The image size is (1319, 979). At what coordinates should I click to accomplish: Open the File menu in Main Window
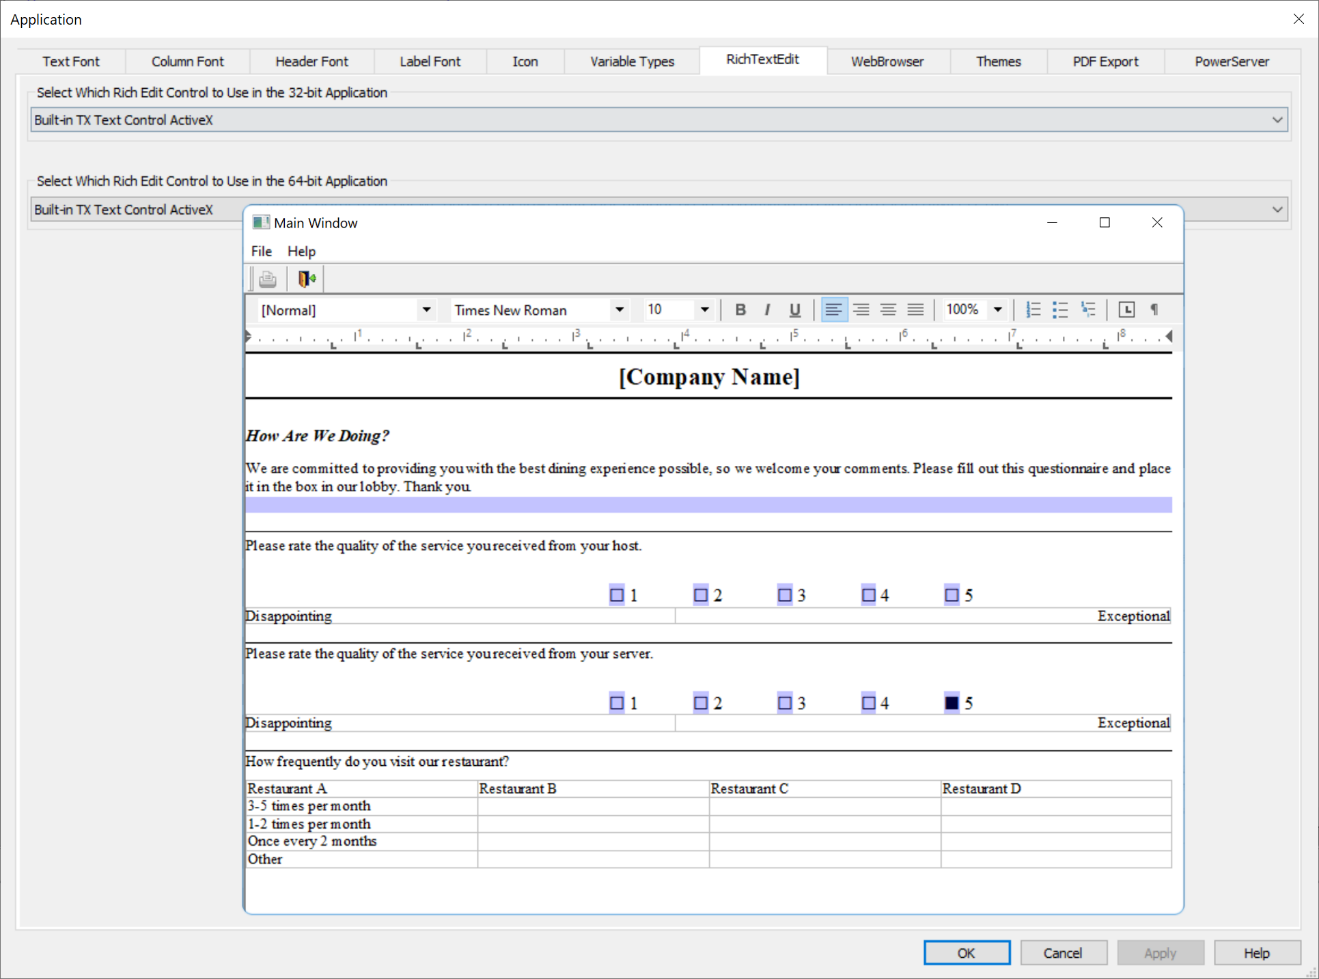(x=261, y=251)
